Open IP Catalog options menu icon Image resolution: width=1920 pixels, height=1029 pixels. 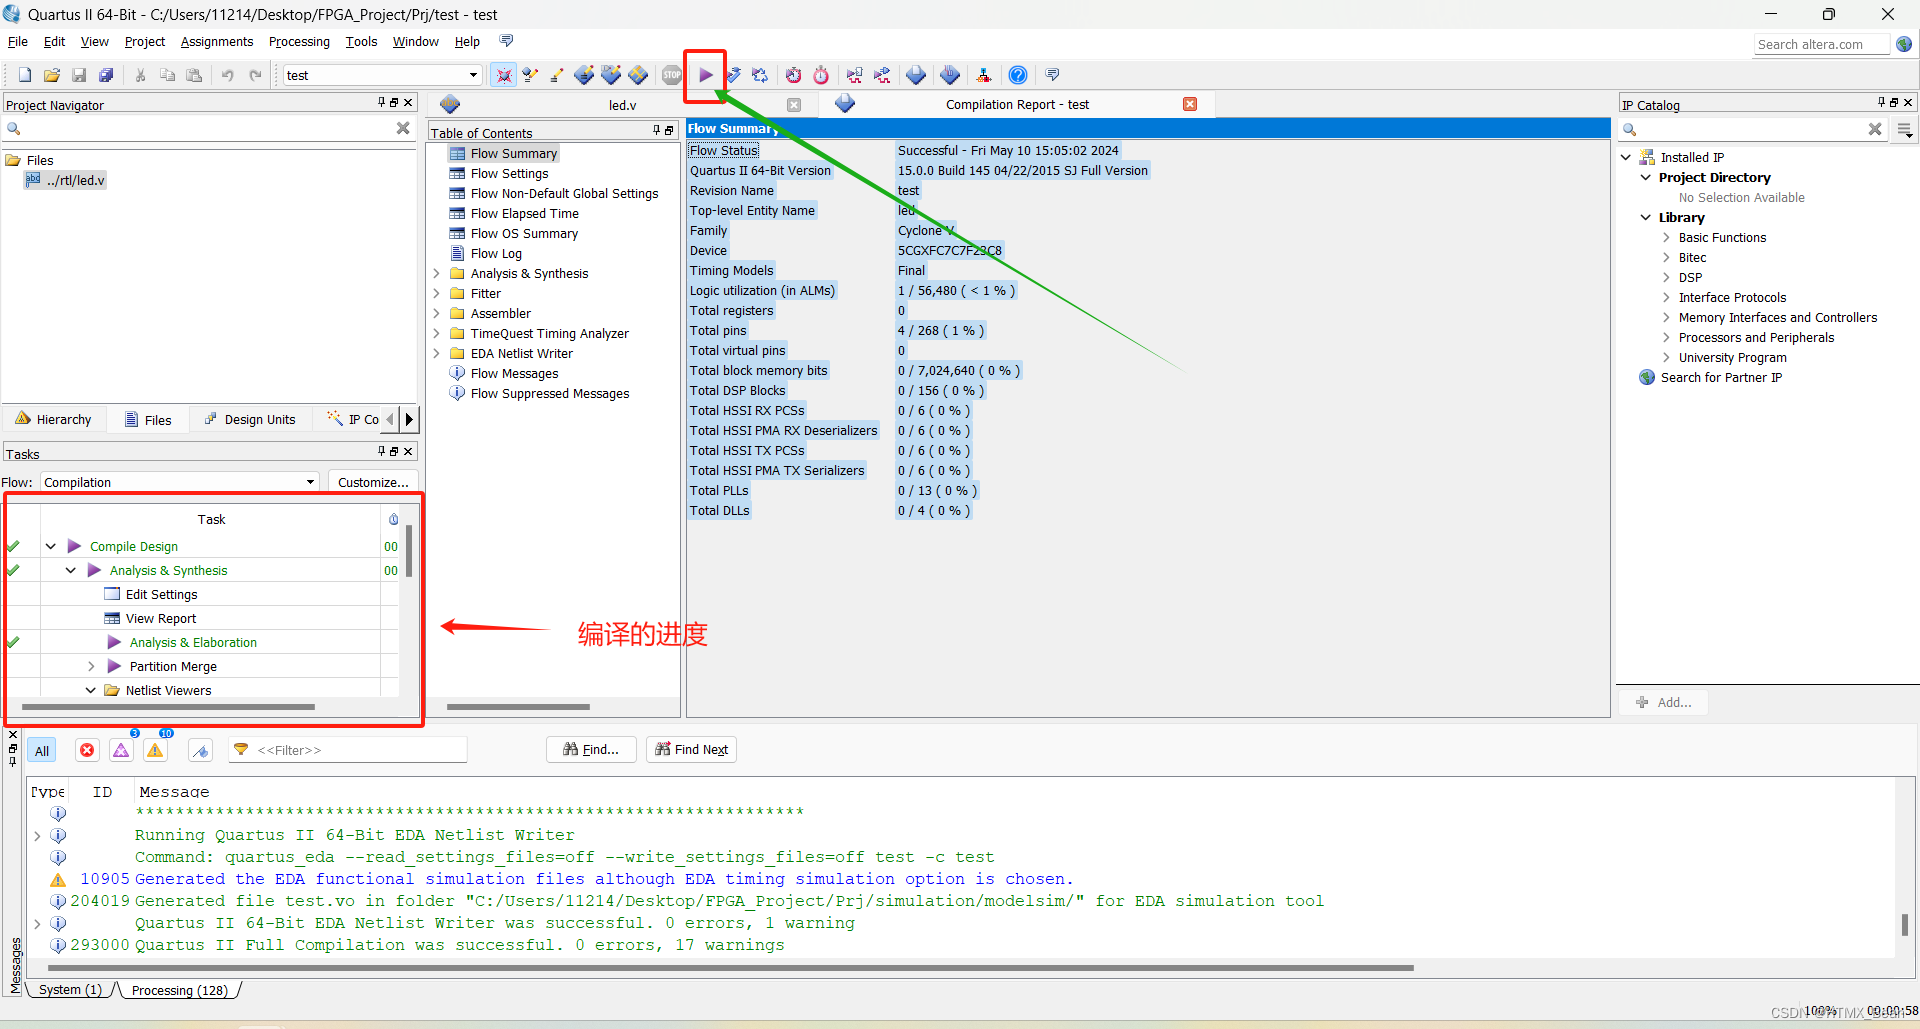1904,130
